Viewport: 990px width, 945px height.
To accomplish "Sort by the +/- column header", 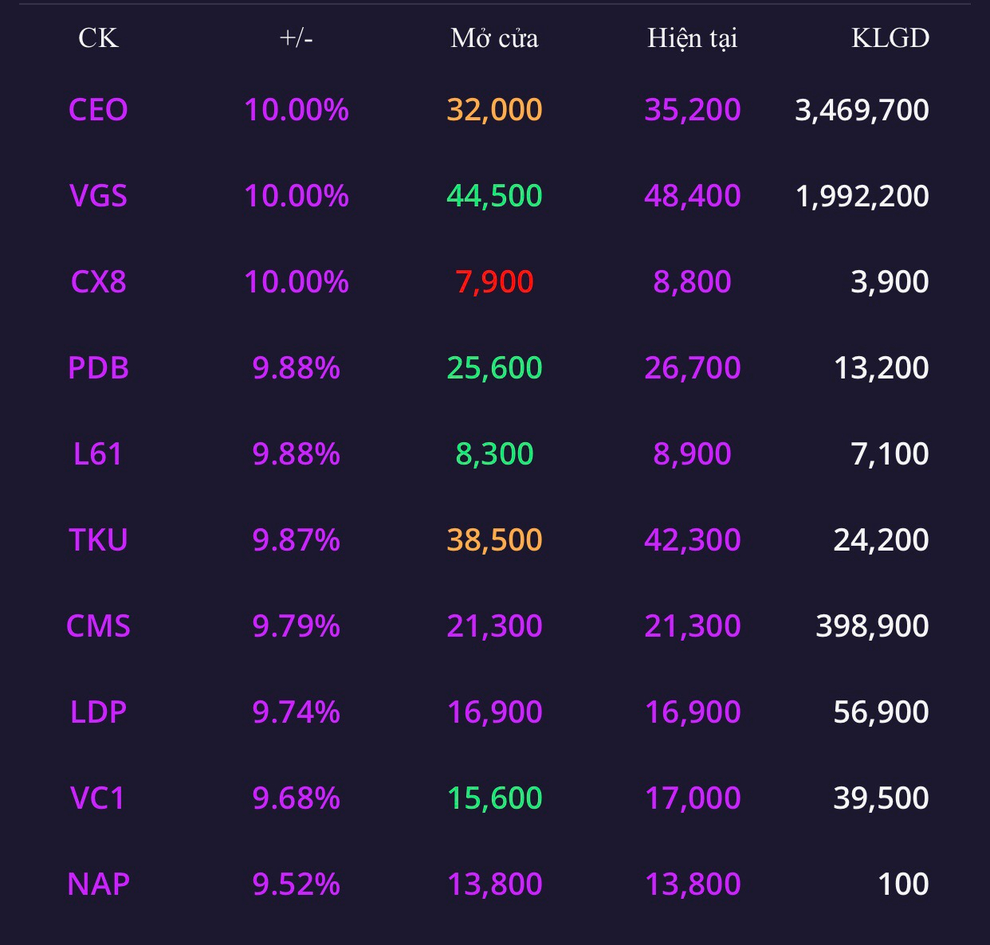I will pyautogui.click(x=296, y=38).
